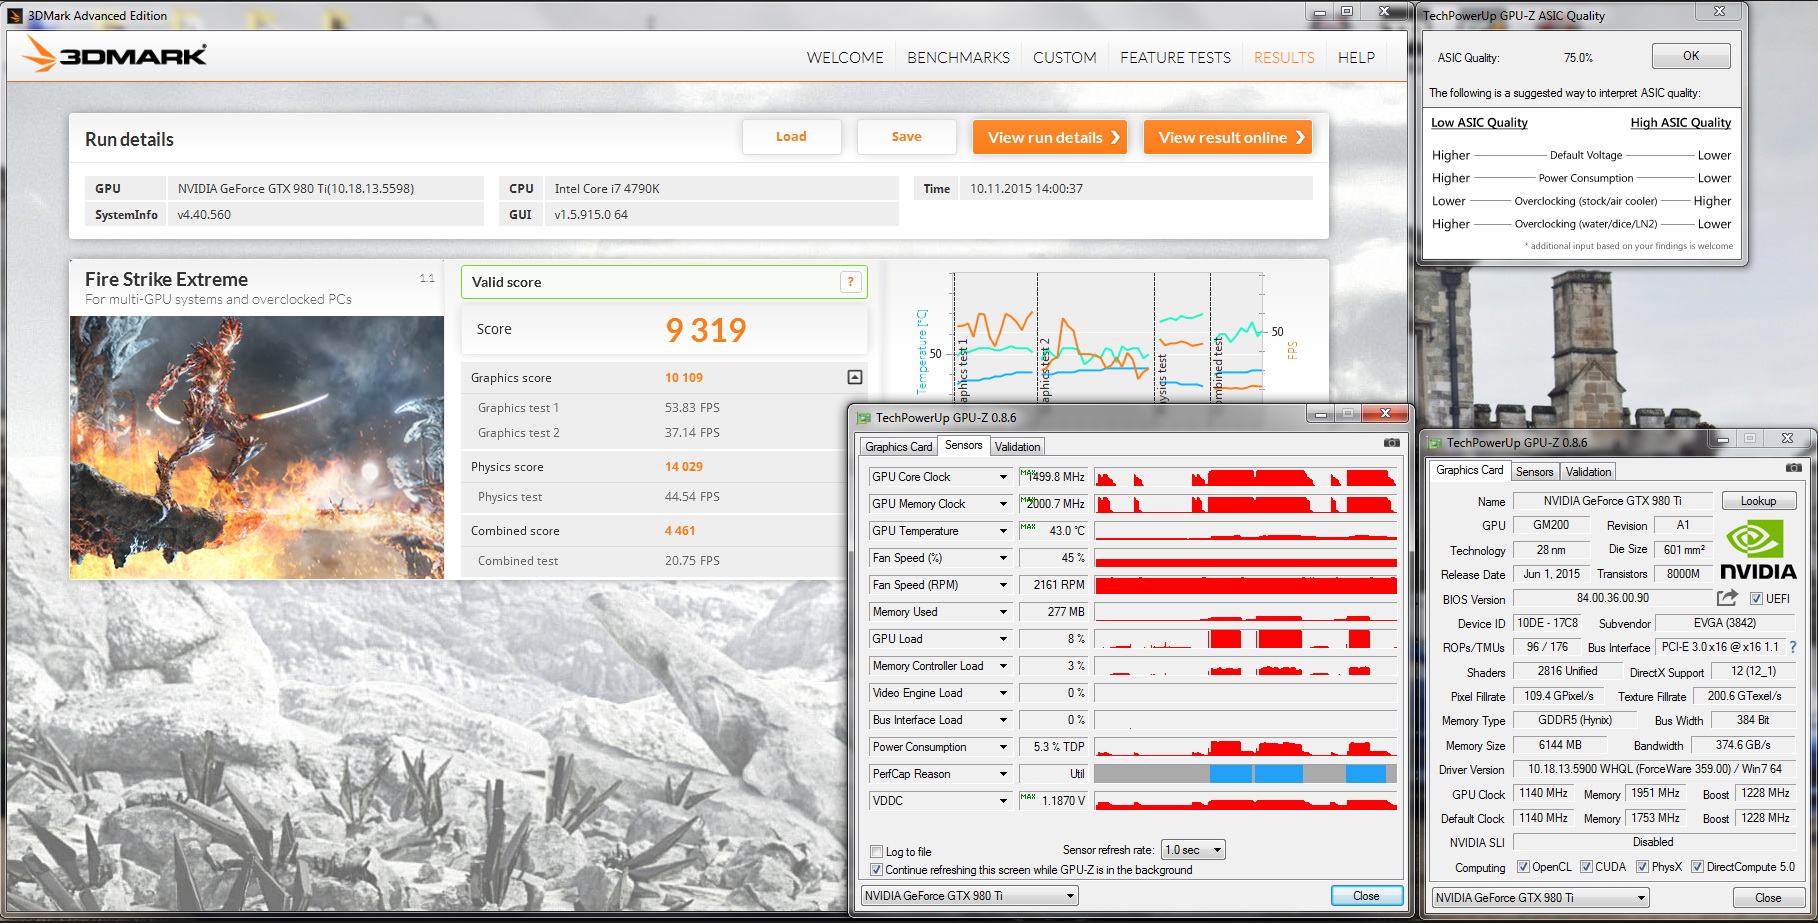This screenshot has width=1818, height=923.
Task: Toggle the PhysX checkbox
Action: coord(1642,867)
